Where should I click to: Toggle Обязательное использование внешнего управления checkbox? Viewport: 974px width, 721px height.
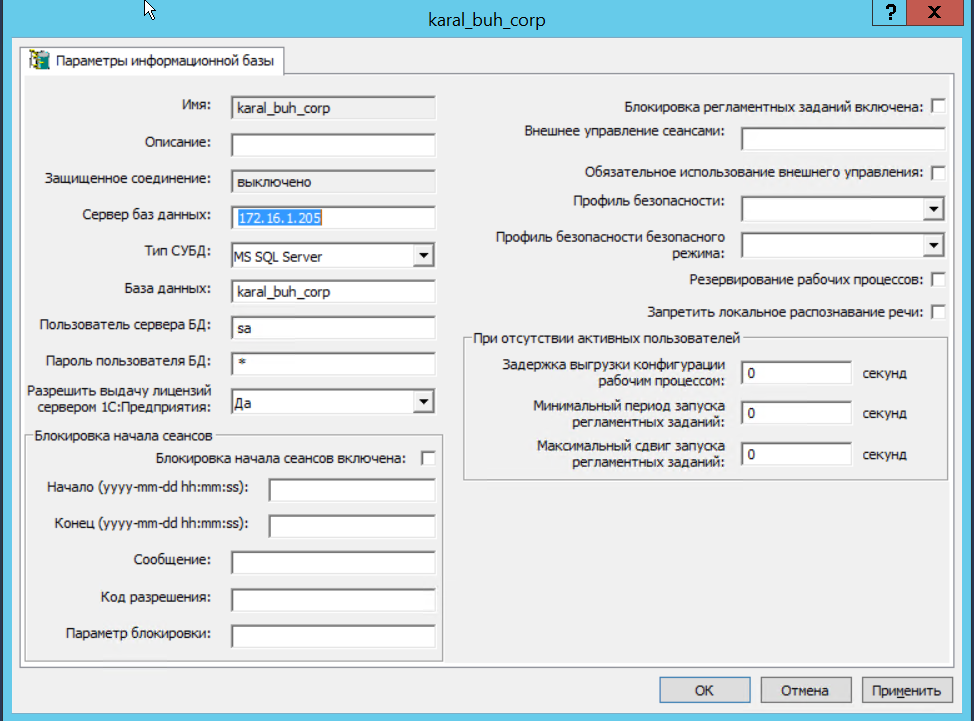click(x=938, y=172)
